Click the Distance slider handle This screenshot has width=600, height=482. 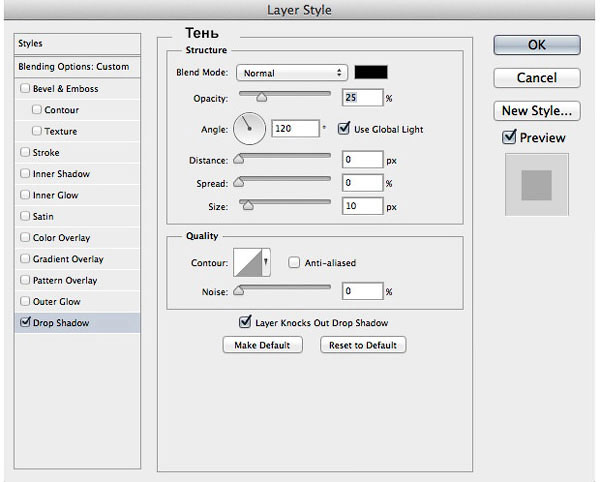pos(238,159)
